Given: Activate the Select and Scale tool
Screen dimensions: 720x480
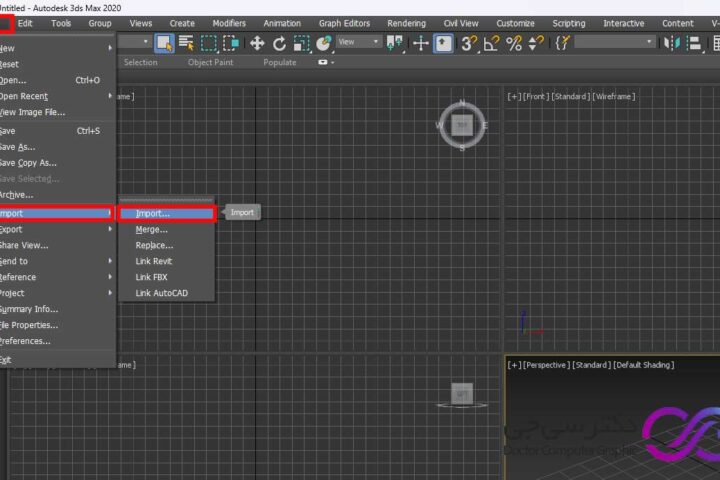Looking at the screenshot, I should pyautogui.click(x=302, y=43).
